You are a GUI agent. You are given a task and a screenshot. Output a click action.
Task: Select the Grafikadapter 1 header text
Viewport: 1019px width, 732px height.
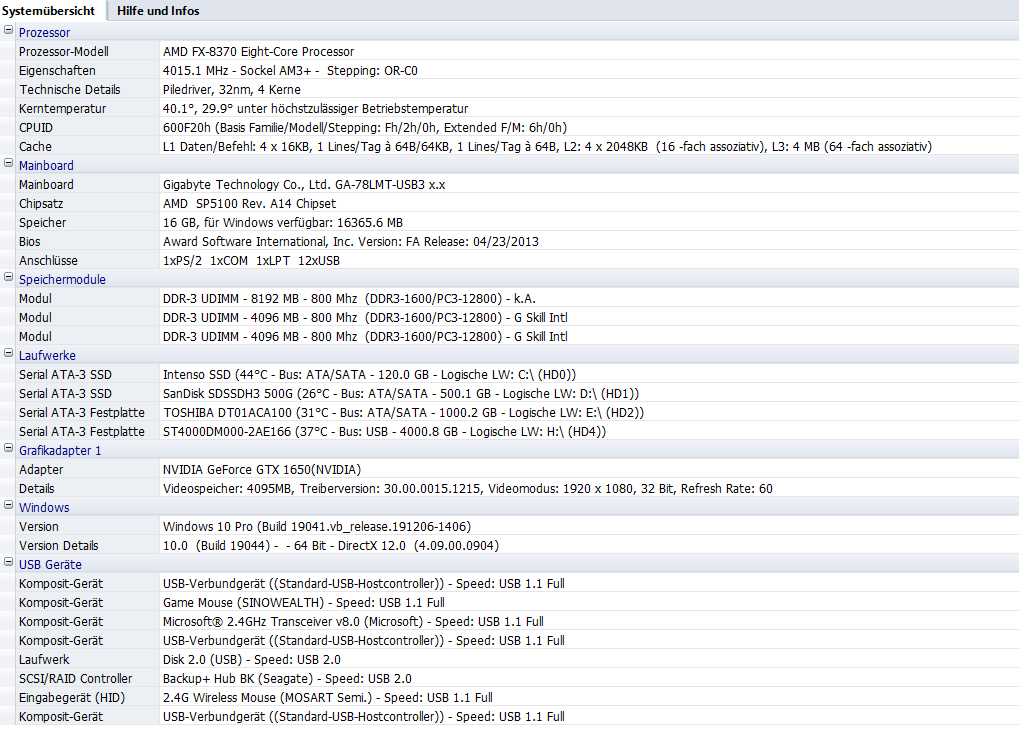point(60,451)
